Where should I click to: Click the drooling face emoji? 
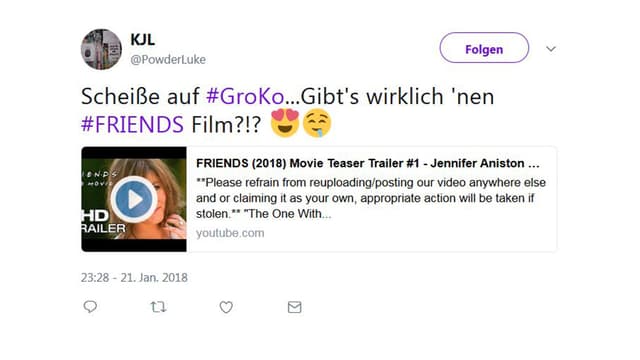(317, 123)
